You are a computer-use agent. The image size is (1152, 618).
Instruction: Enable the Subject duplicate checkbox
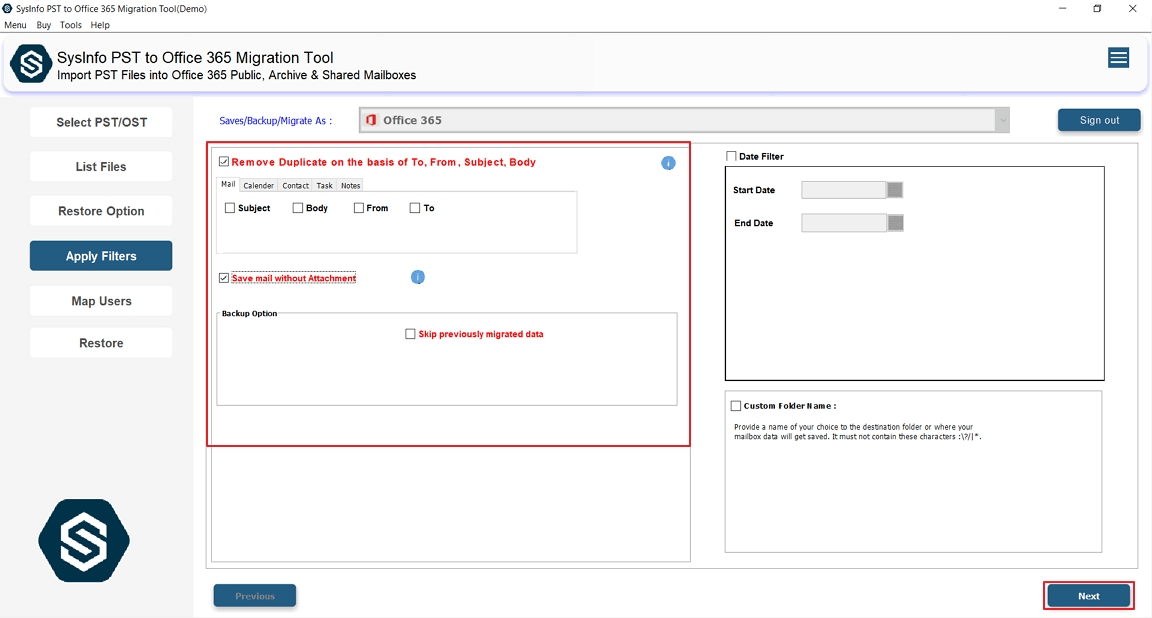pos(230,208)
